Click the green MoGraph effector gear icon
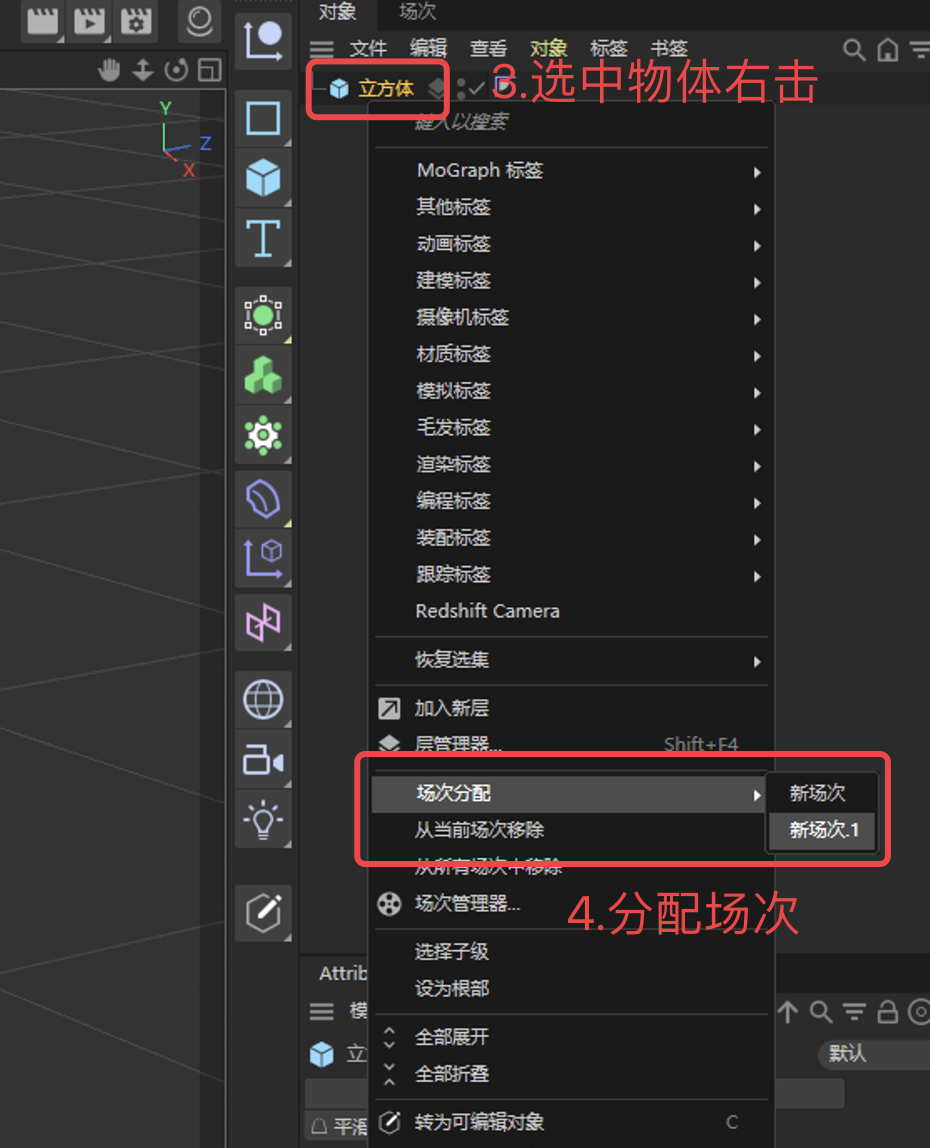Viewport: 930px width, 1148px height. [263, 435]
